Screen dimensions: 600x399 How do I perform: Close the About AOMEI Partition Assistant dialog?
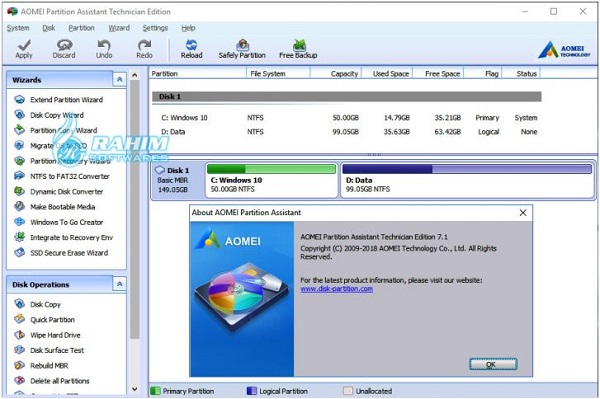523,213
